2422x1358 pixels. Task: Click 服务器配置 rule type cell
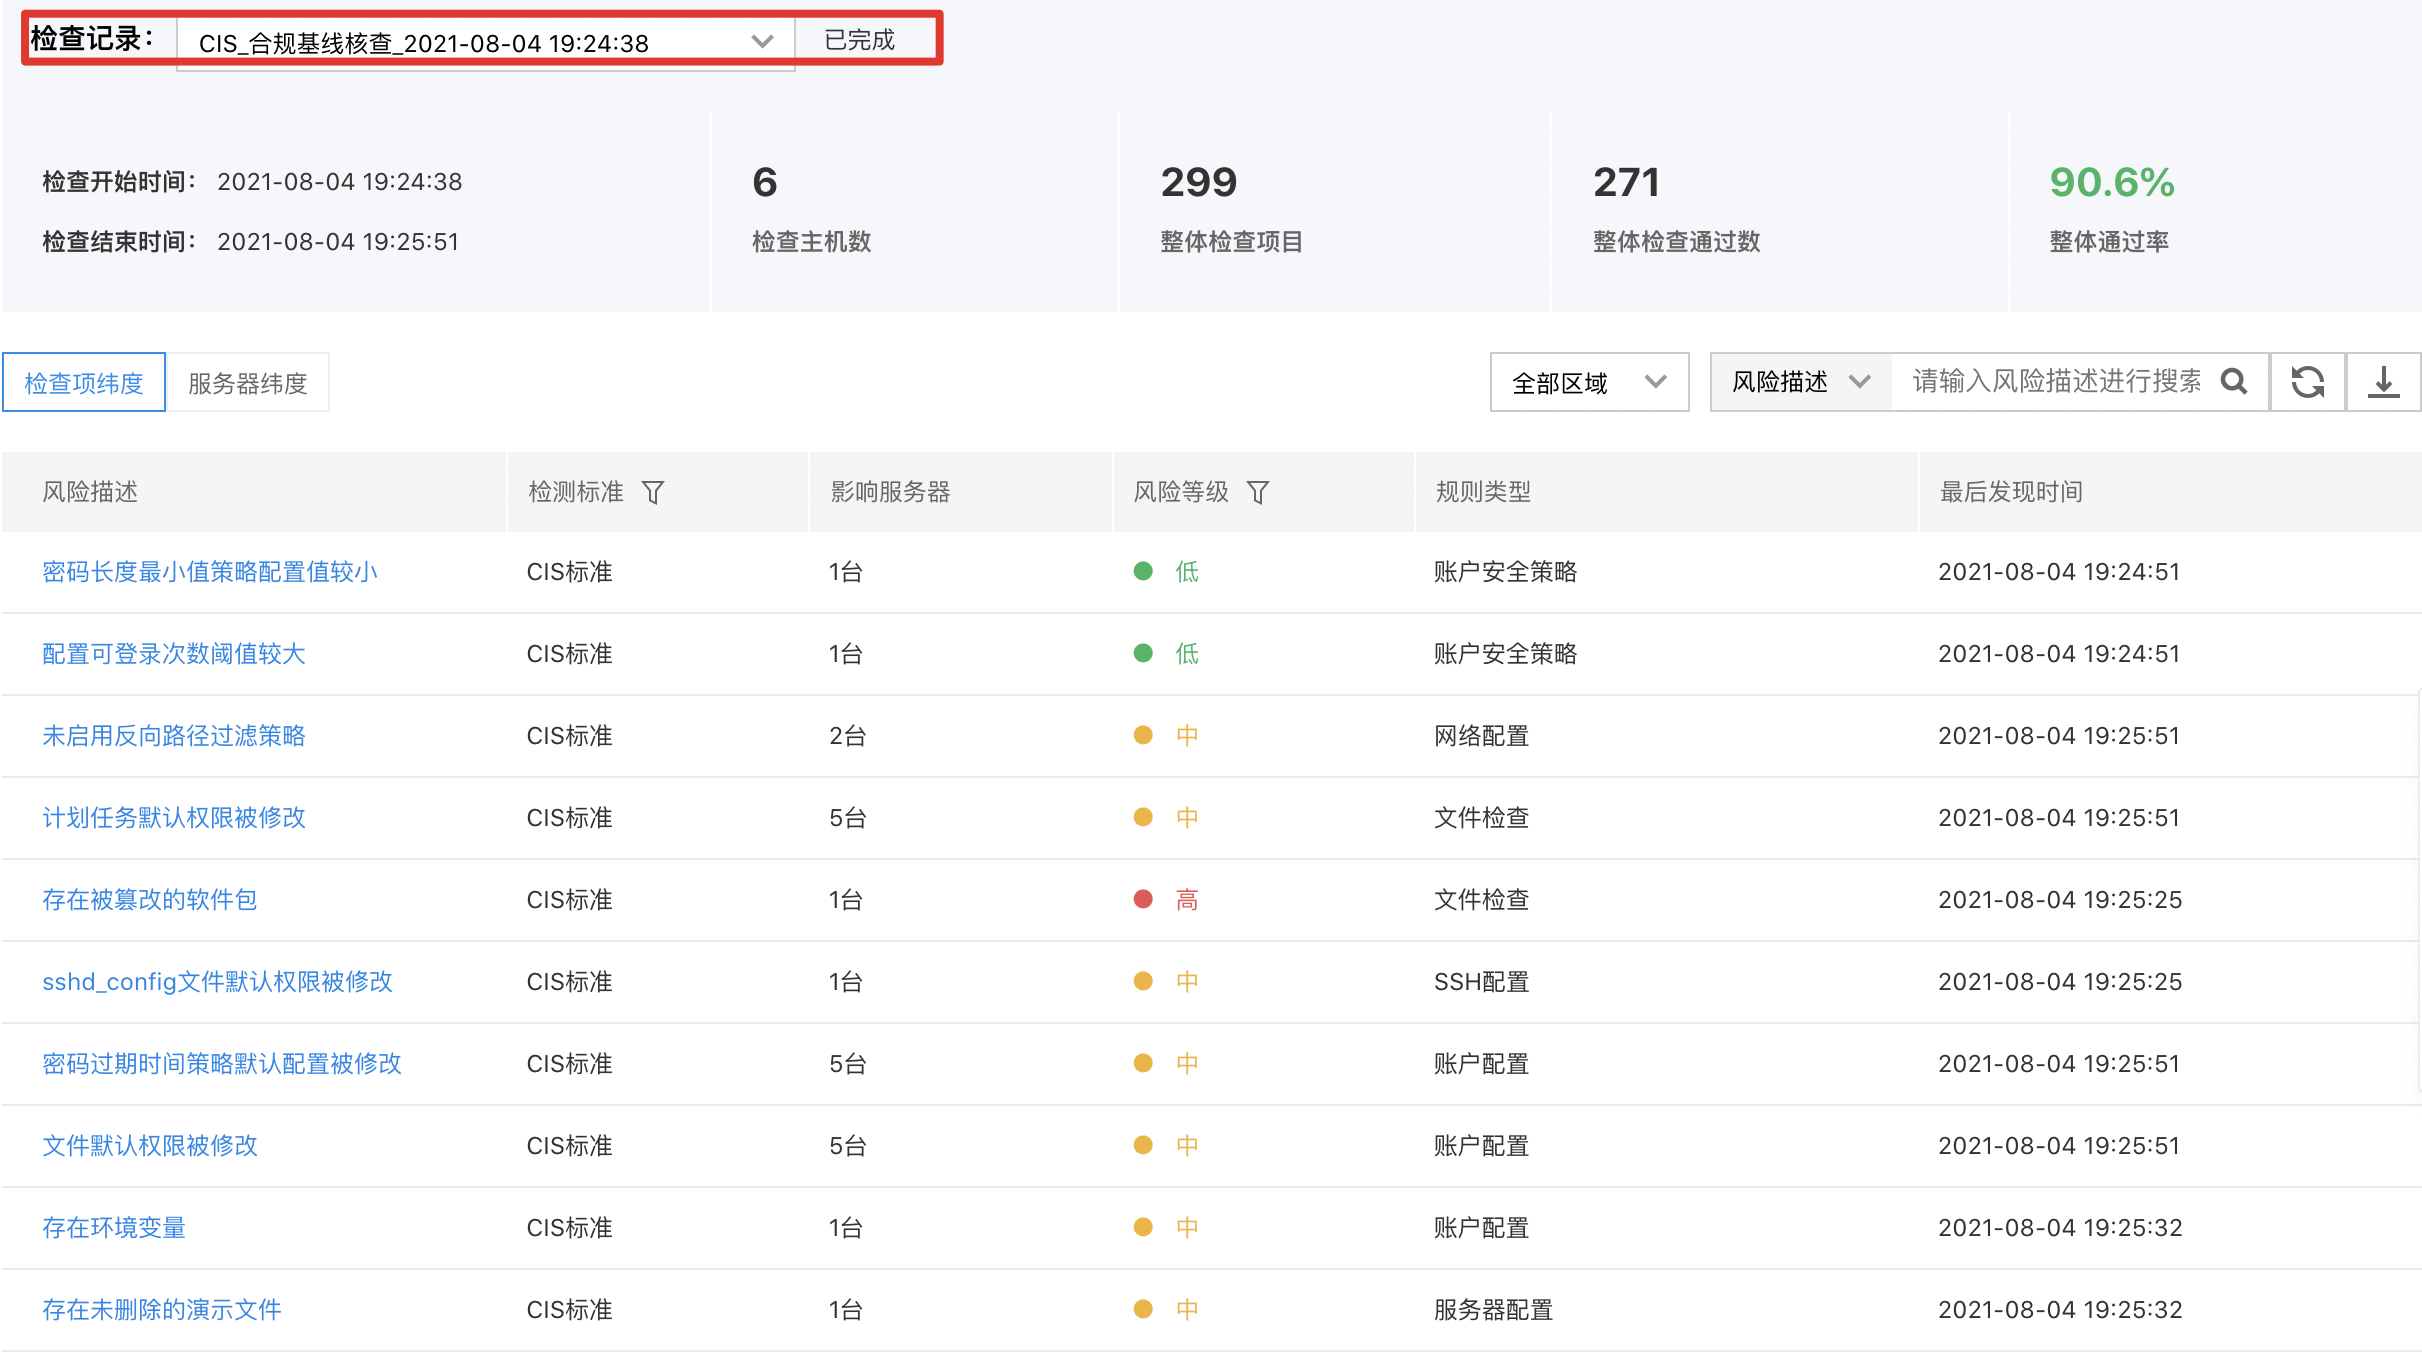[x=1494, y=1310]
